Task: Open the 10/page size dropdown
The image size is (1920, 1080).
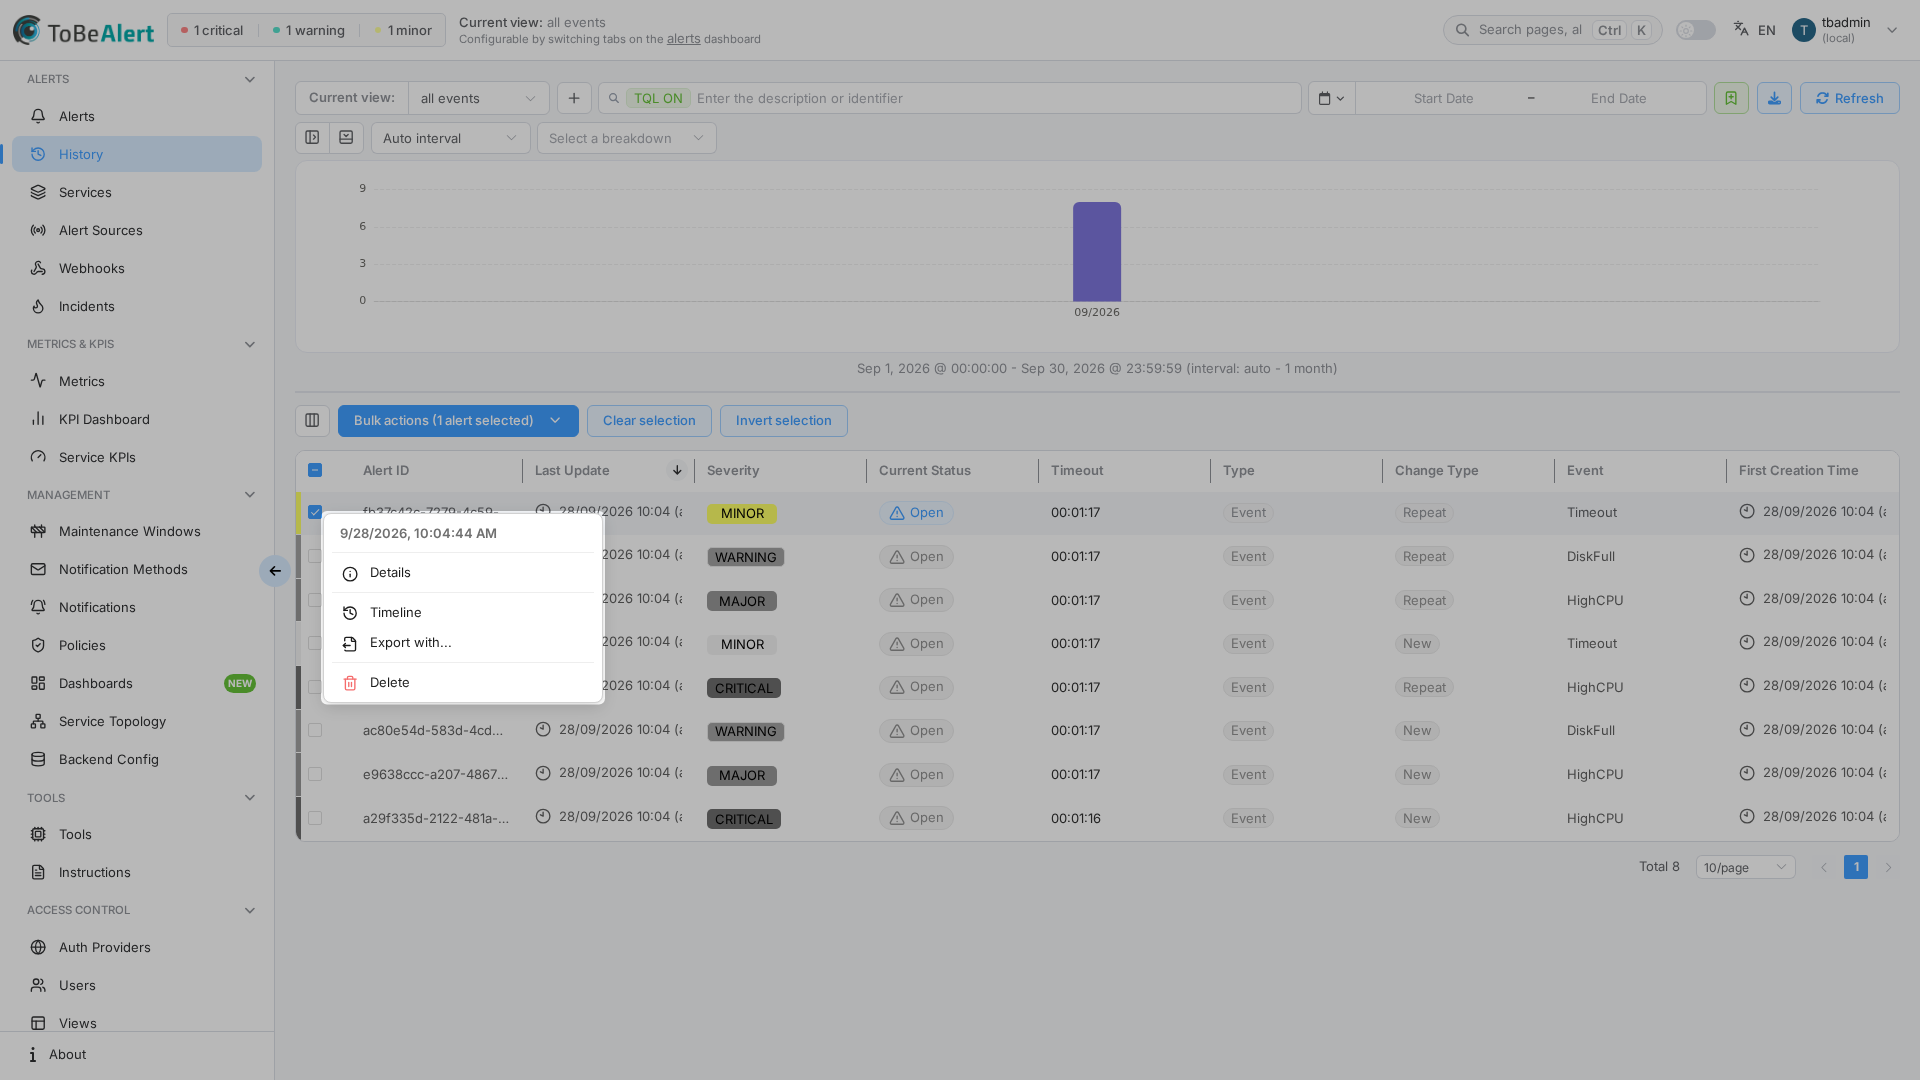Action: coord(1745,867)
